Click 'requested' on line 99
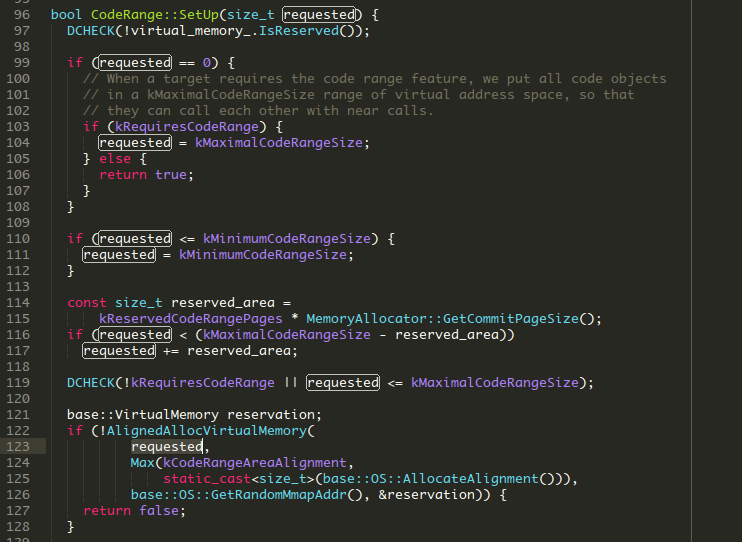The image size is (742, 542). point(135,63)
